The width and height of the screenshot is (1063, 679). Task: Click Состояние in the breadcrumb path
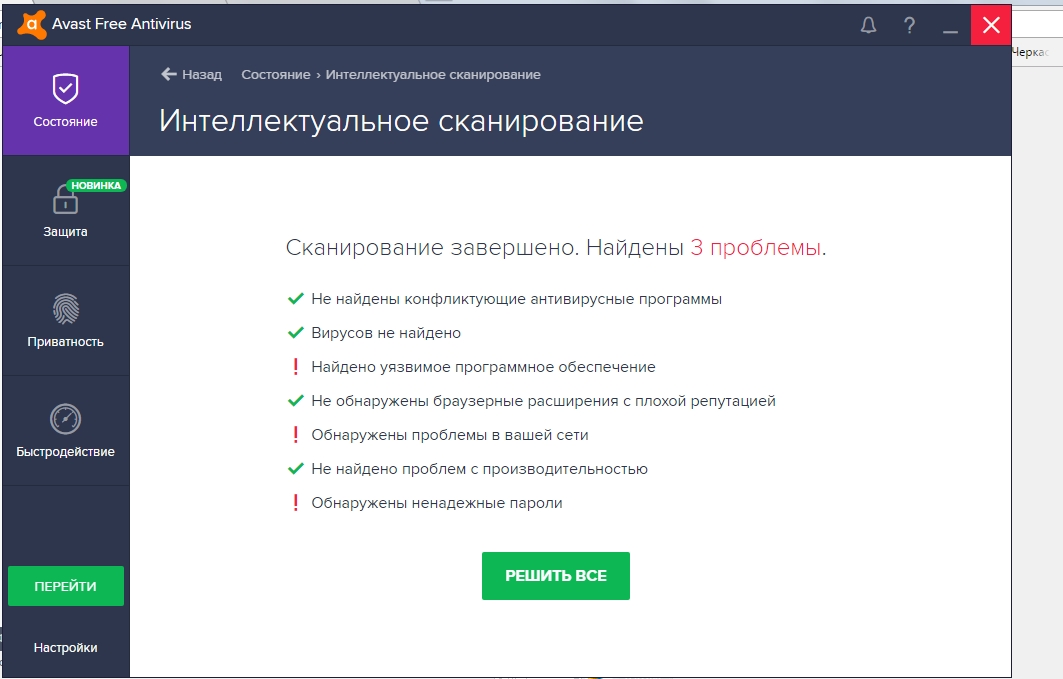[x=275, y=75]
